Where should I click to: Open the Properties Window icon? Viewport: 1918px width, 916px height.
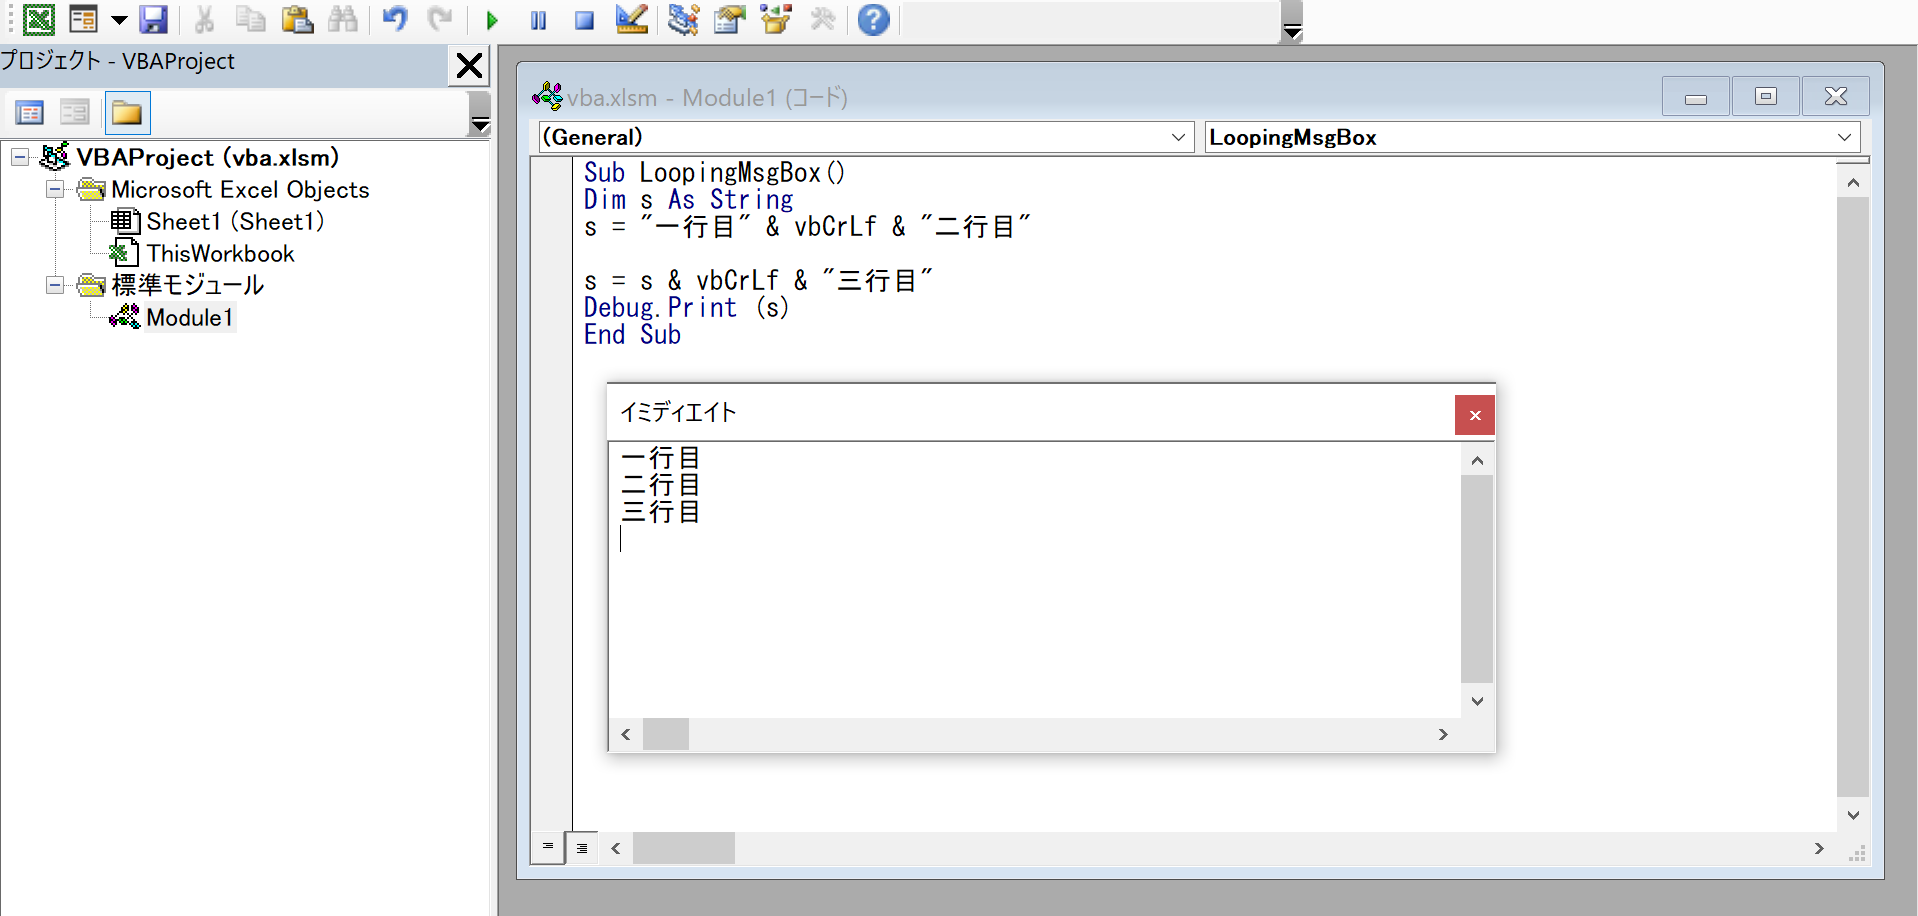click(731, 20)
